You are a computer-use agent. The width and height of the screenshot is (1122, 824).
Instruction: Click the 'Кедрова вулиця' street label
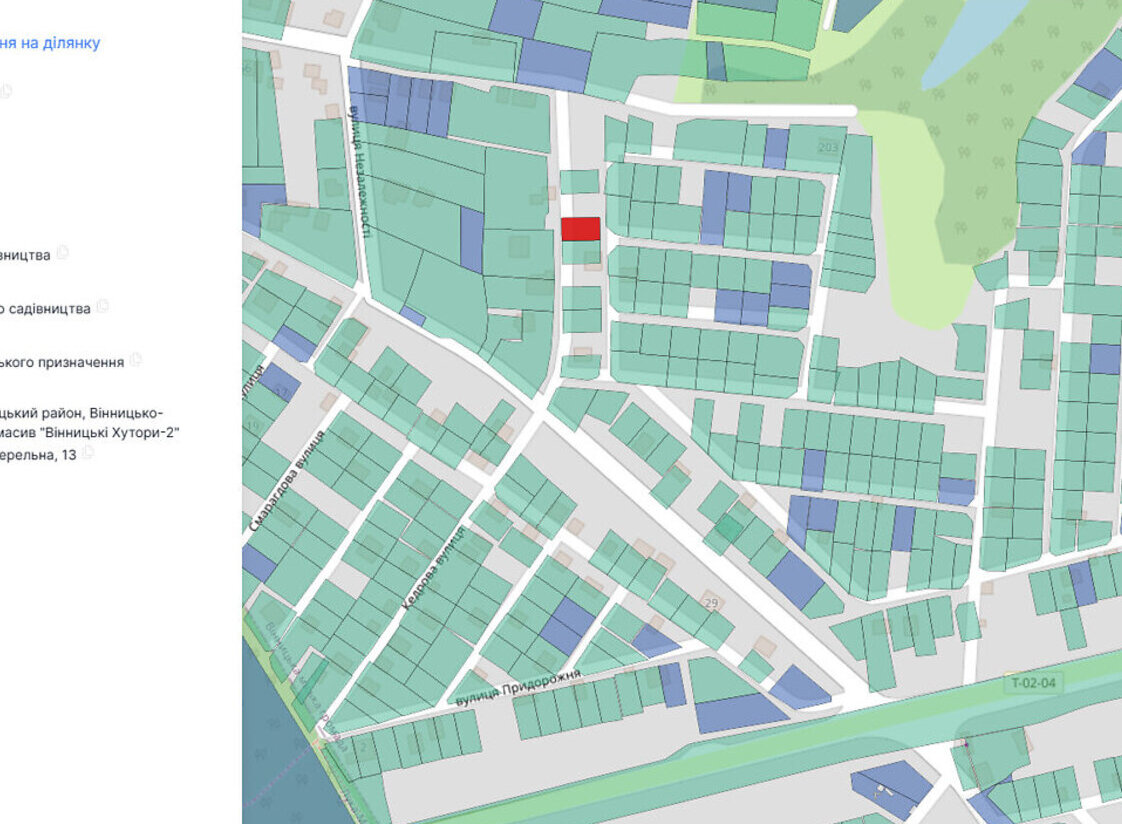coord(432,569)
